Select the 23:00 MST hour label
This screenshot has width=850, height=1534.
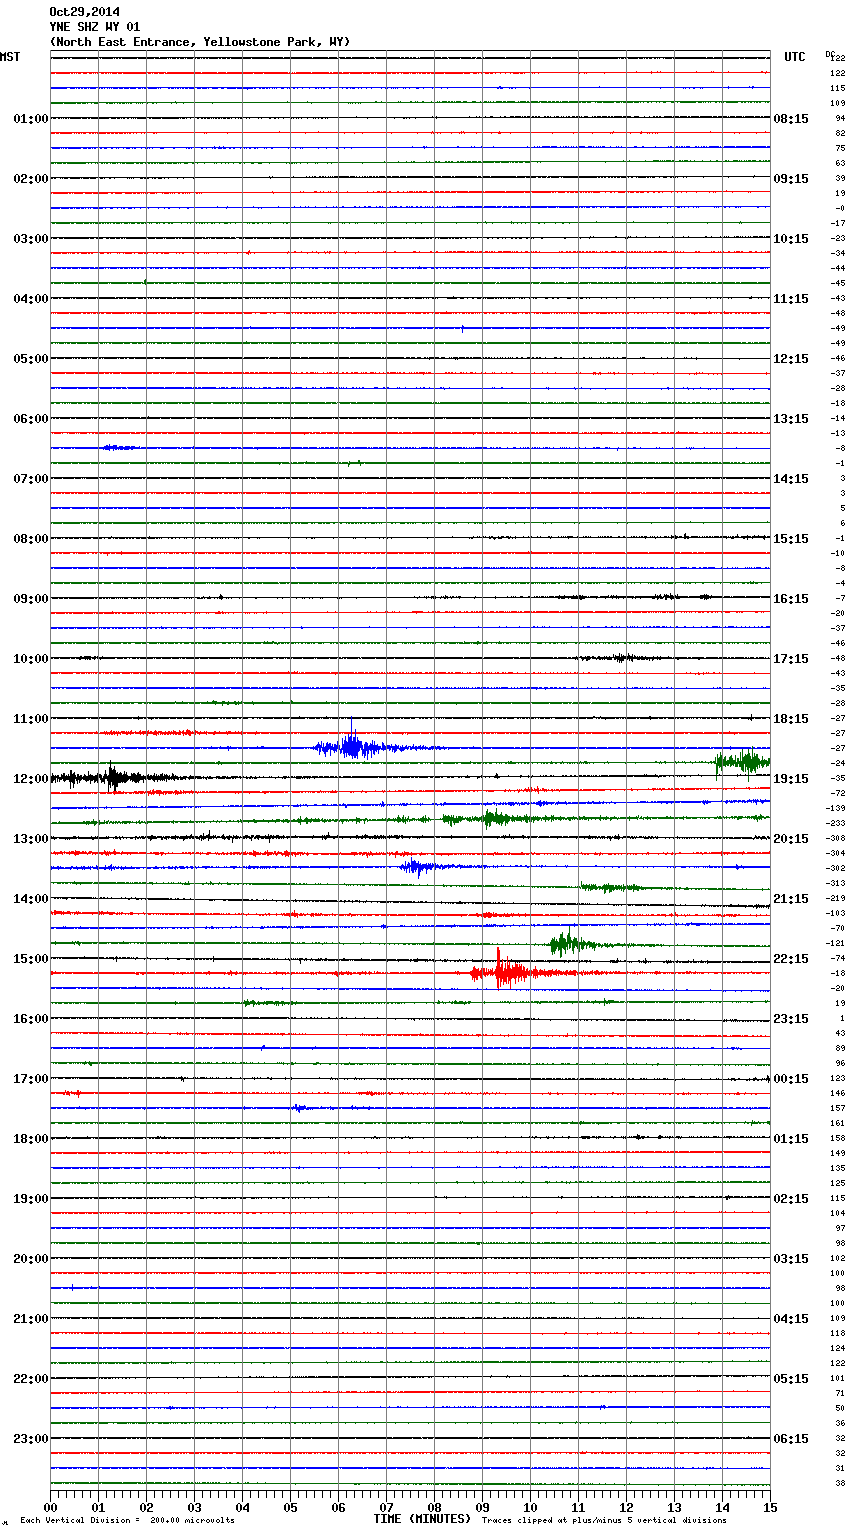tap(31, 1439)
